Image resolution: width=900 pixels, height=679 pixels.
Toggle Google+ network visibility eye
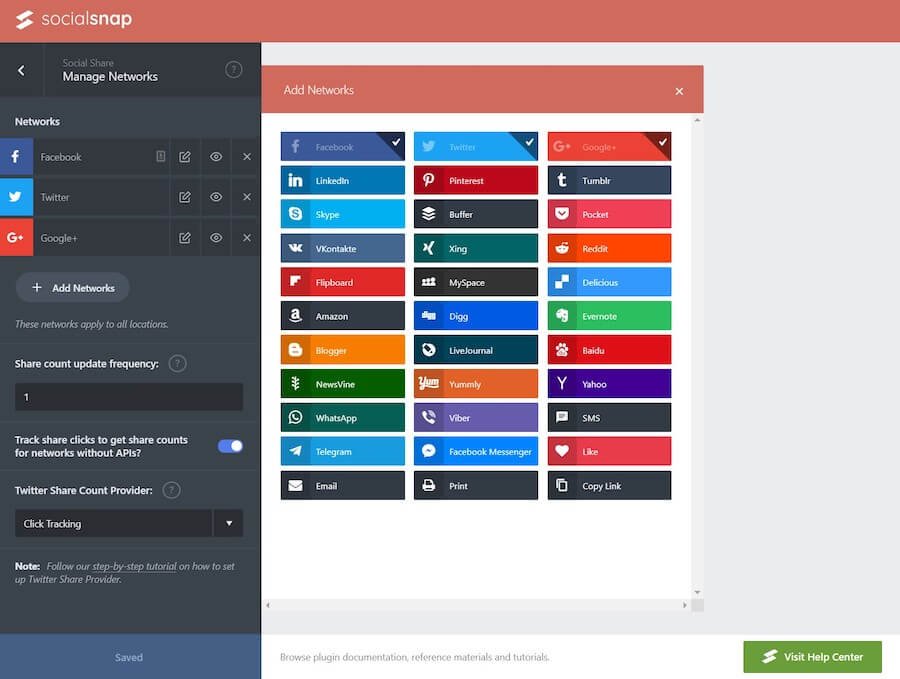pyautogui.click(x=216, y=238)
